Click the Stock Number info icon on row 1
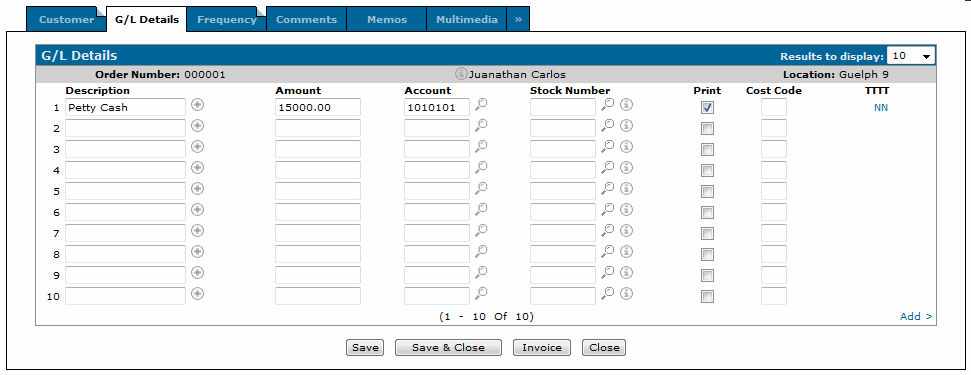Viewport: 971px width, 375px height. point(627,105)
